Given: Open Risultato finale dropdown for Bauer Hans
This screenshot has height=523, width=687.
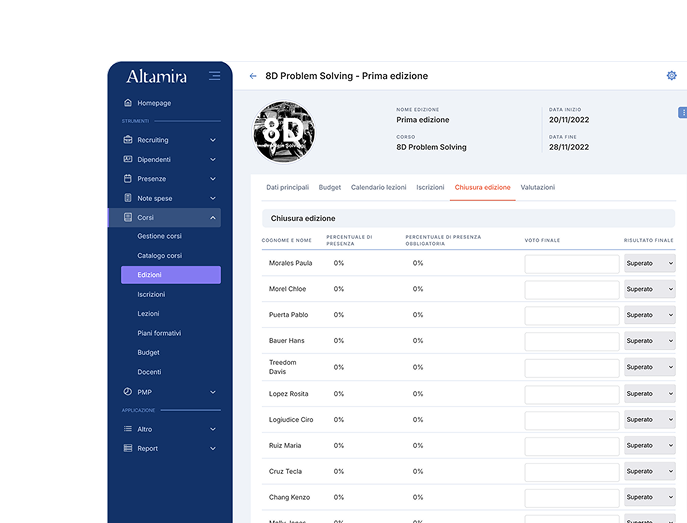Looking at the screenshot, I should click(649, 341).
